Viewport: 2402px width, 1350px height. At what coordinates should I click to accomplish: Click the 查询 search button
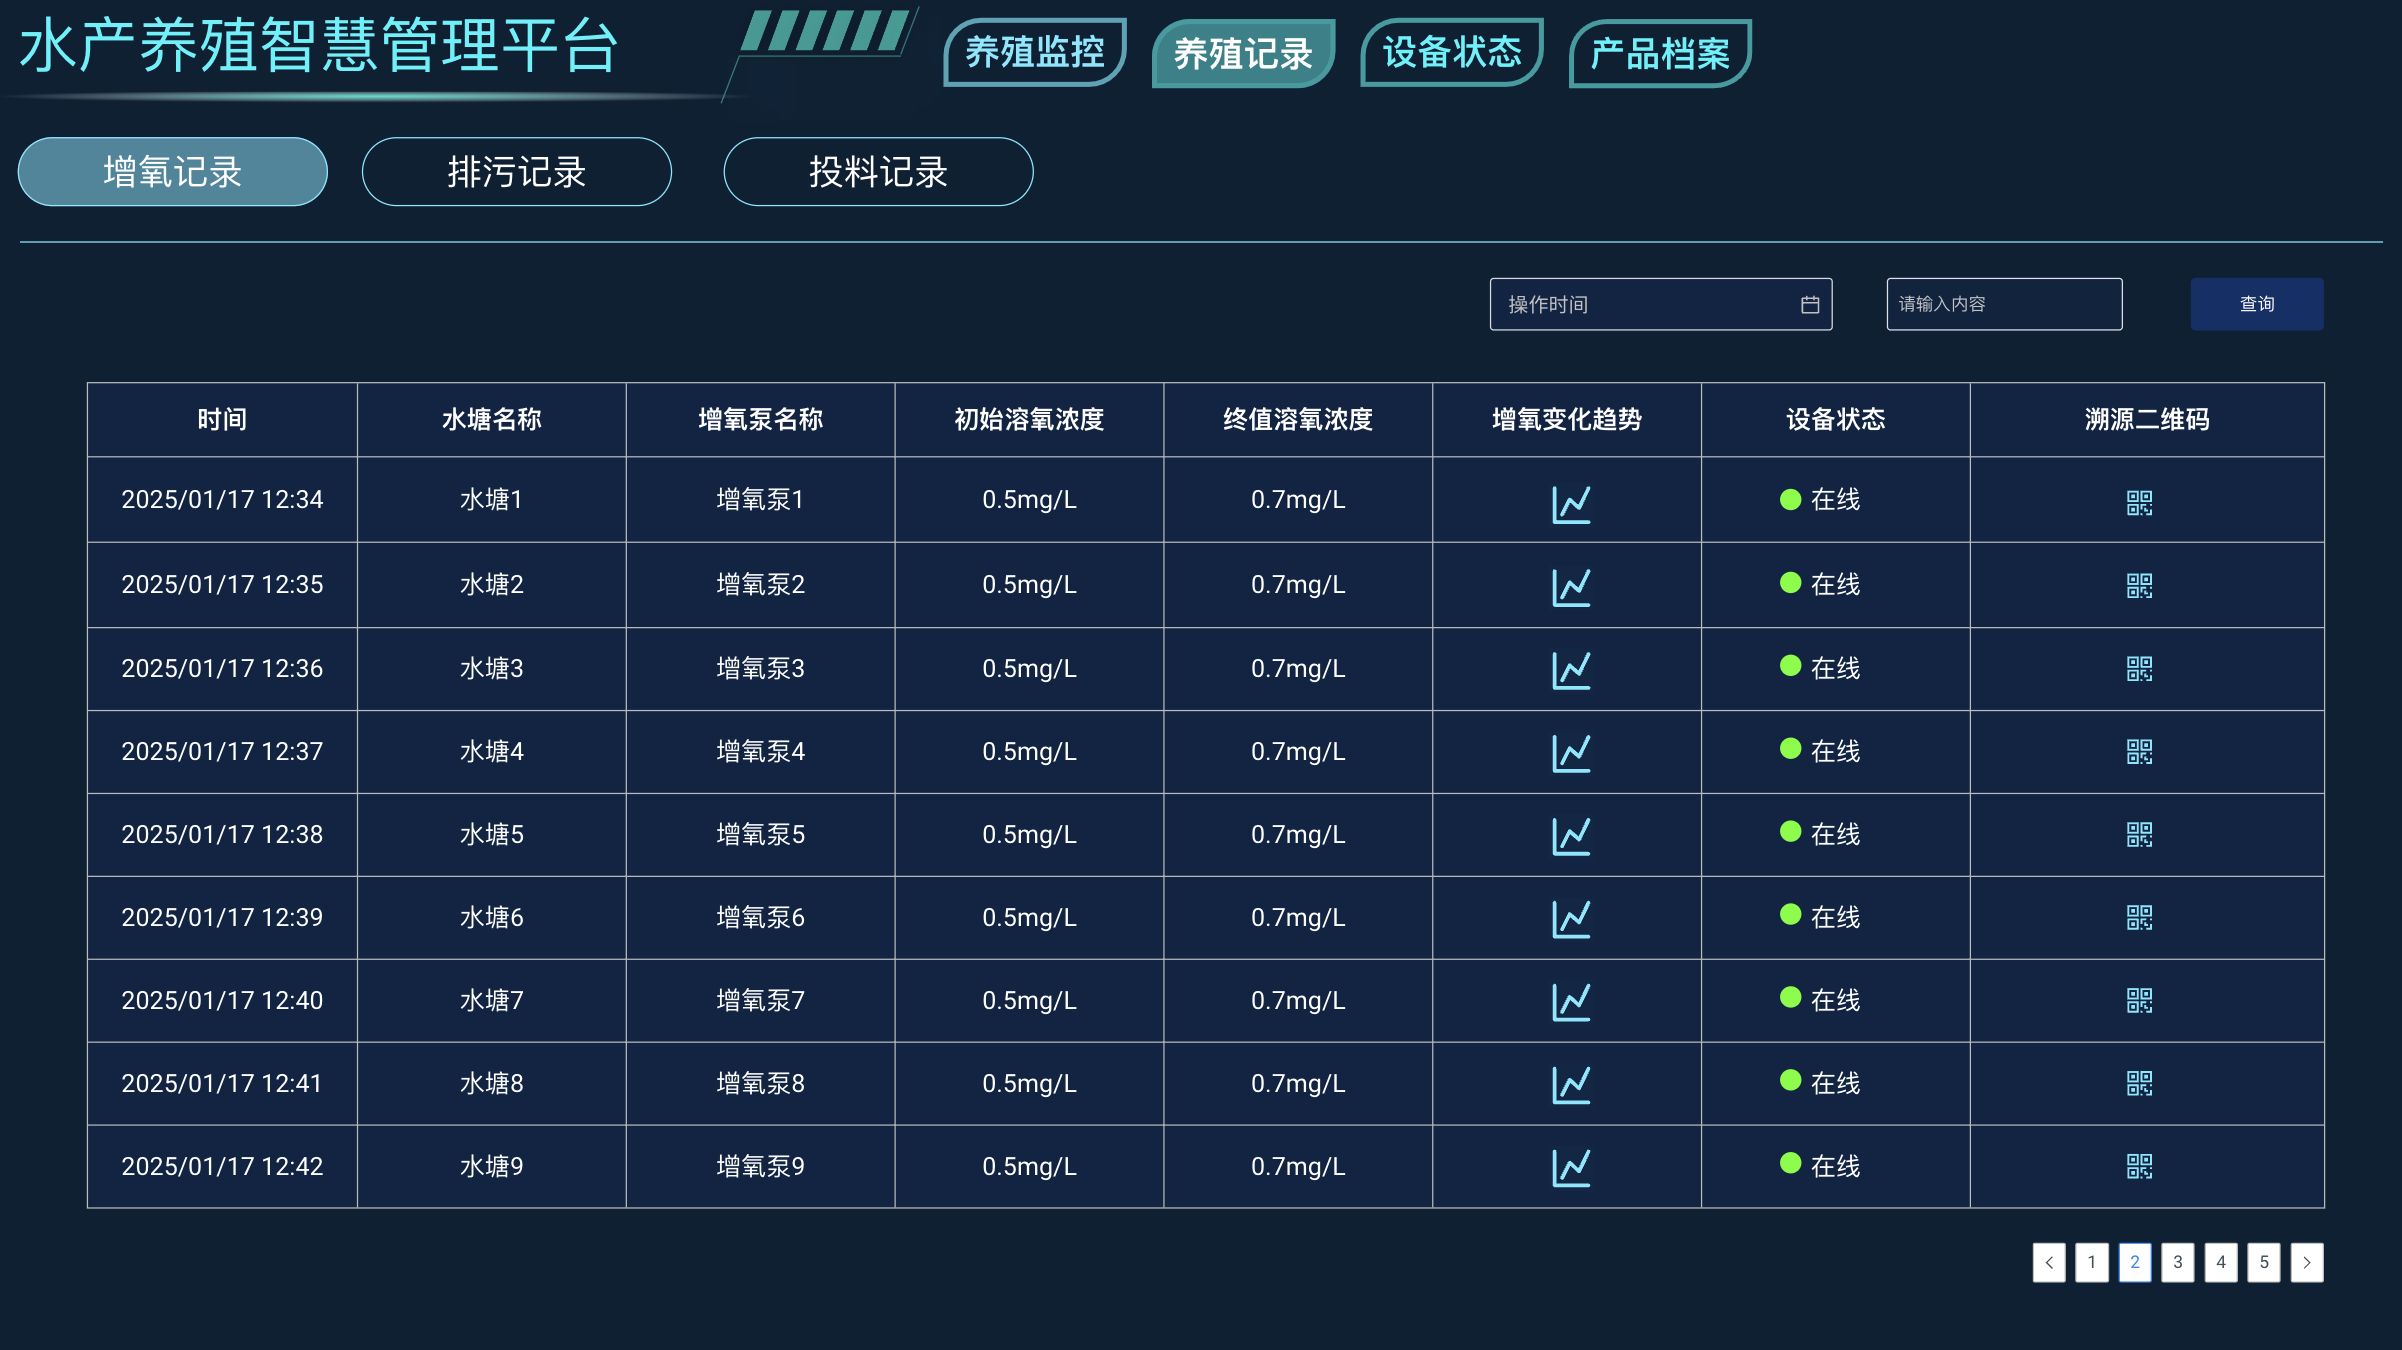click(x=2256, y=304)
